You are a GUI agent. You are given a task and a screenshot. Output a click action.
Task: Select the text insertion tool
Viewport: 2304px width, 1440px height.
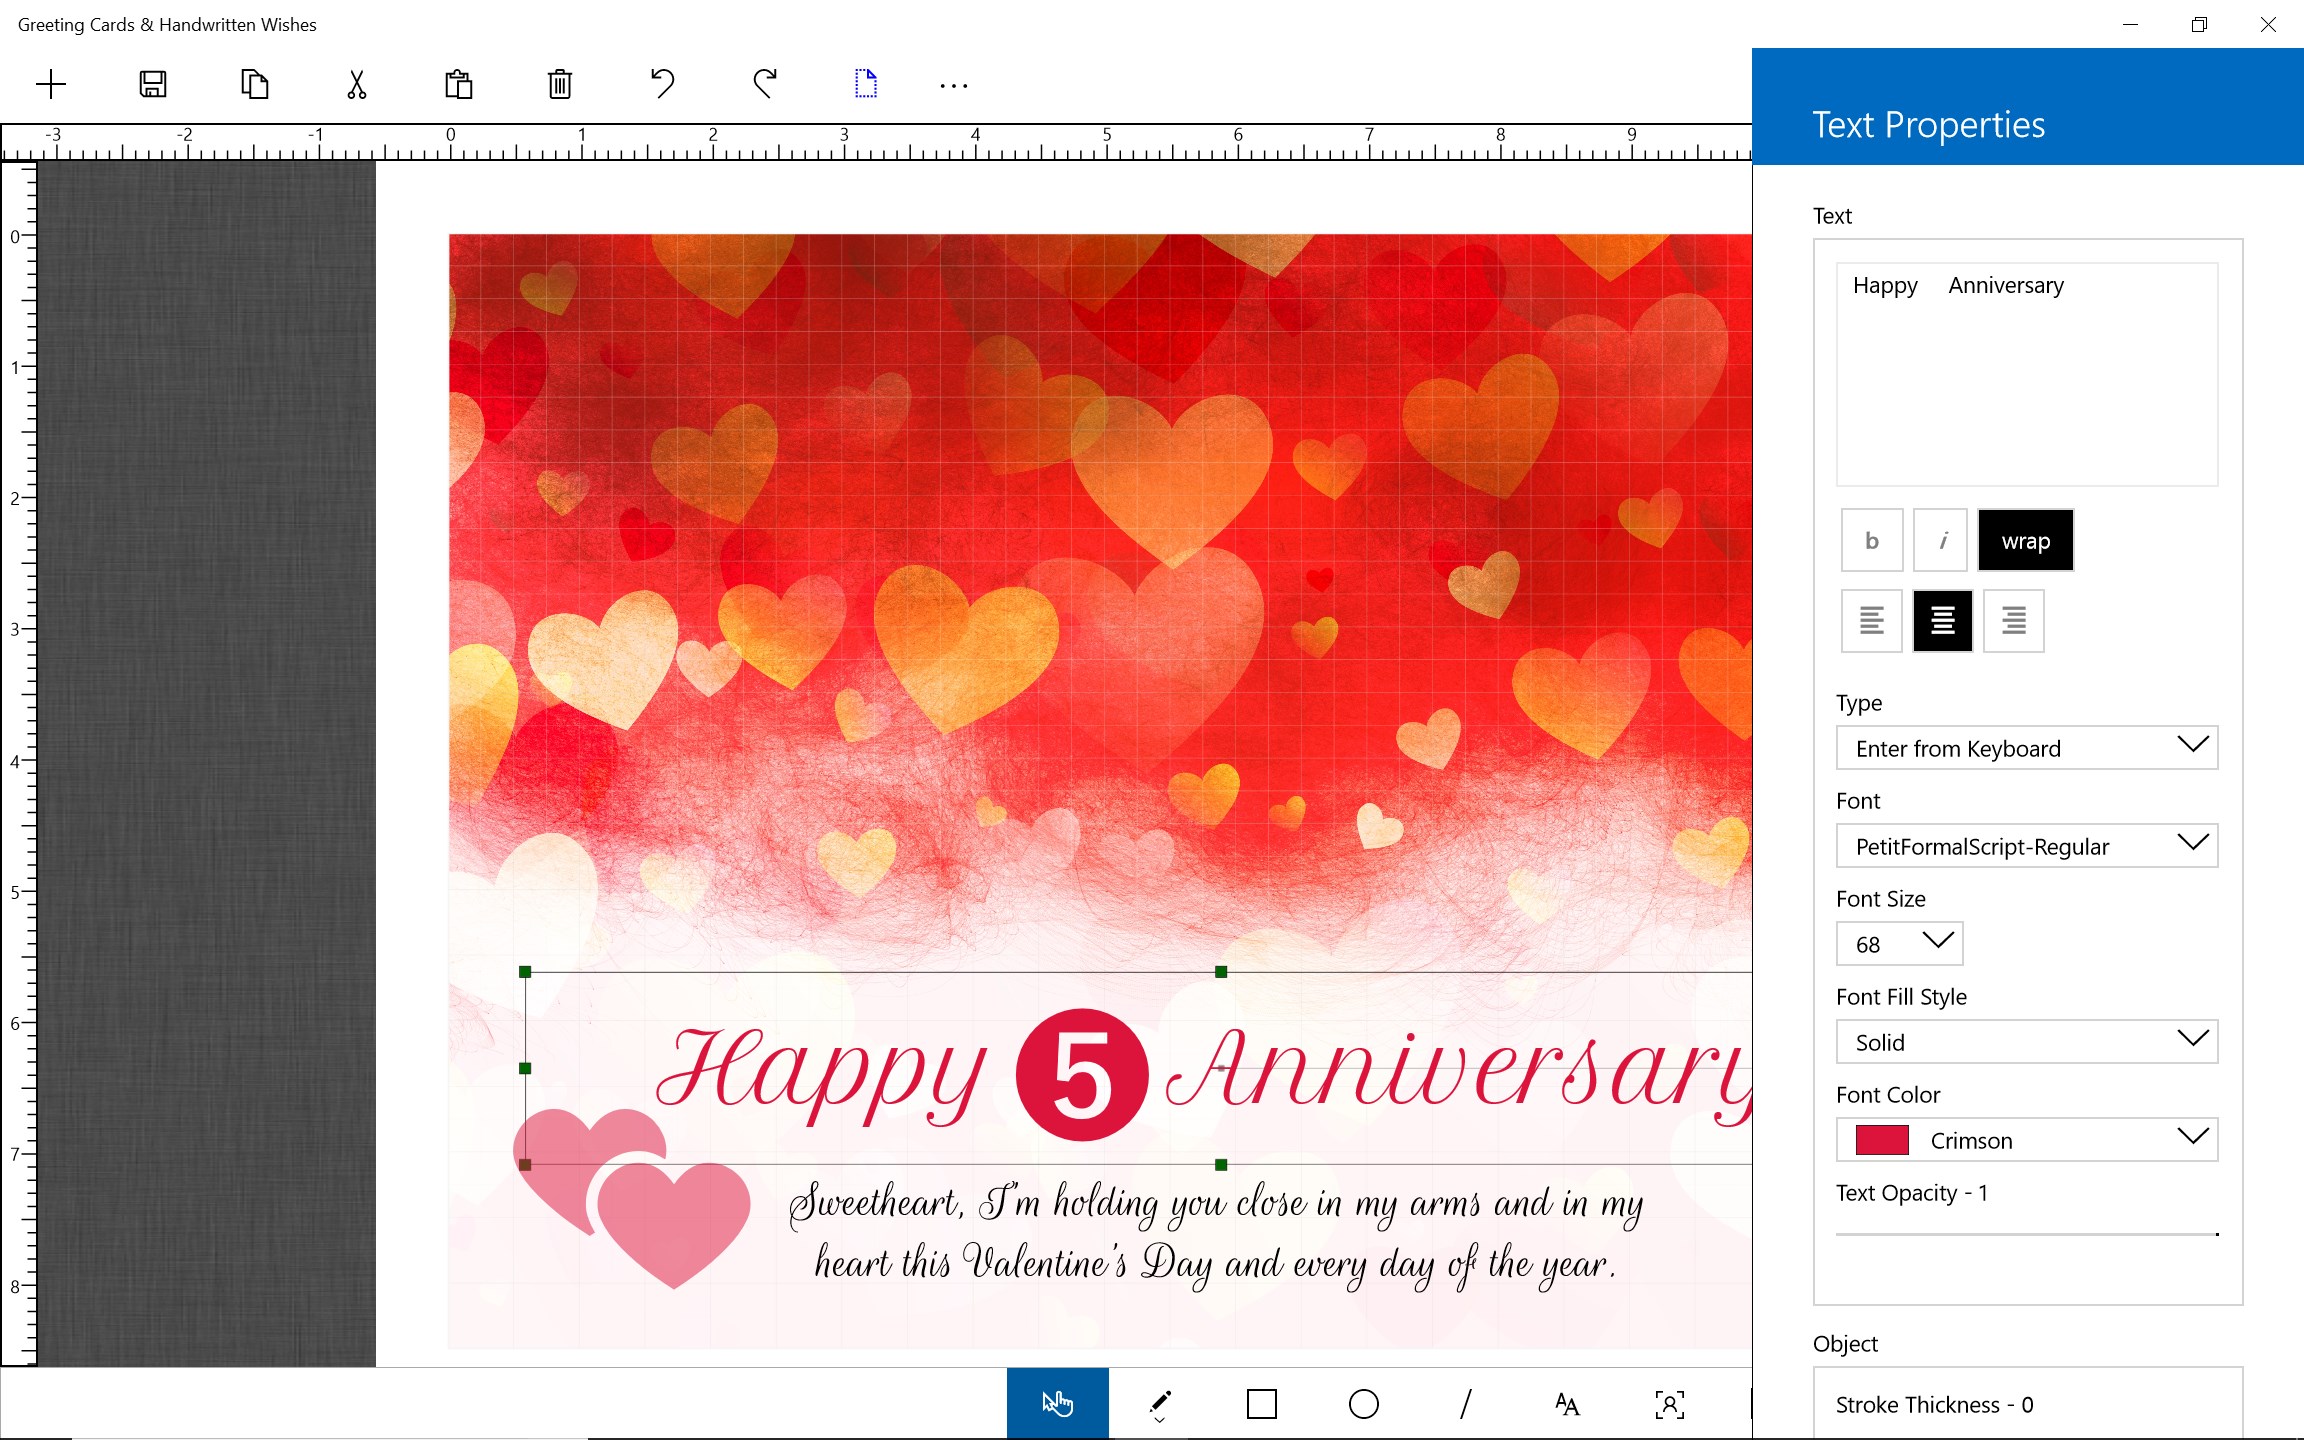tap(1565, 1403)
